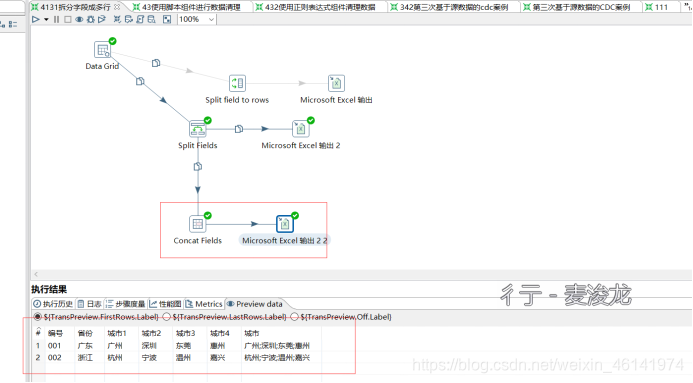Replay the transformation from the toolbar
Screen dimensions: 693x383
tap(102, 19)
